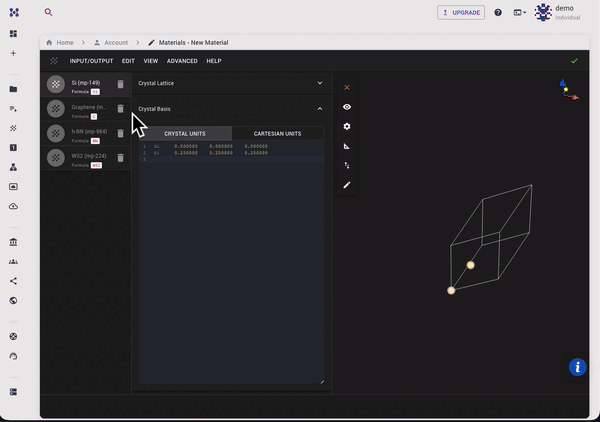Click the UPGRADE button
The width and height of the screenshot is (600, 422).
[x=461, y=13]
